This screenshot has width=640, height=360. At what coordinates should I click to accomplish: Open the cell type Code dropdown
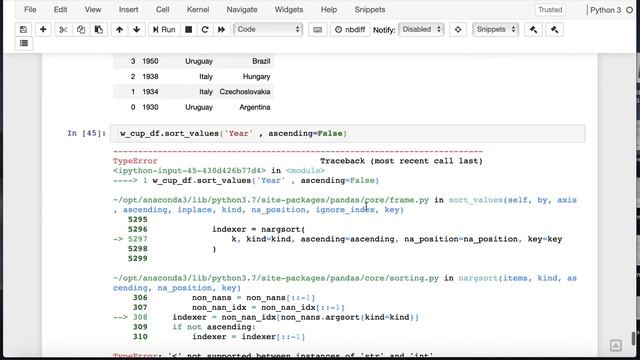tap(268, 29)
